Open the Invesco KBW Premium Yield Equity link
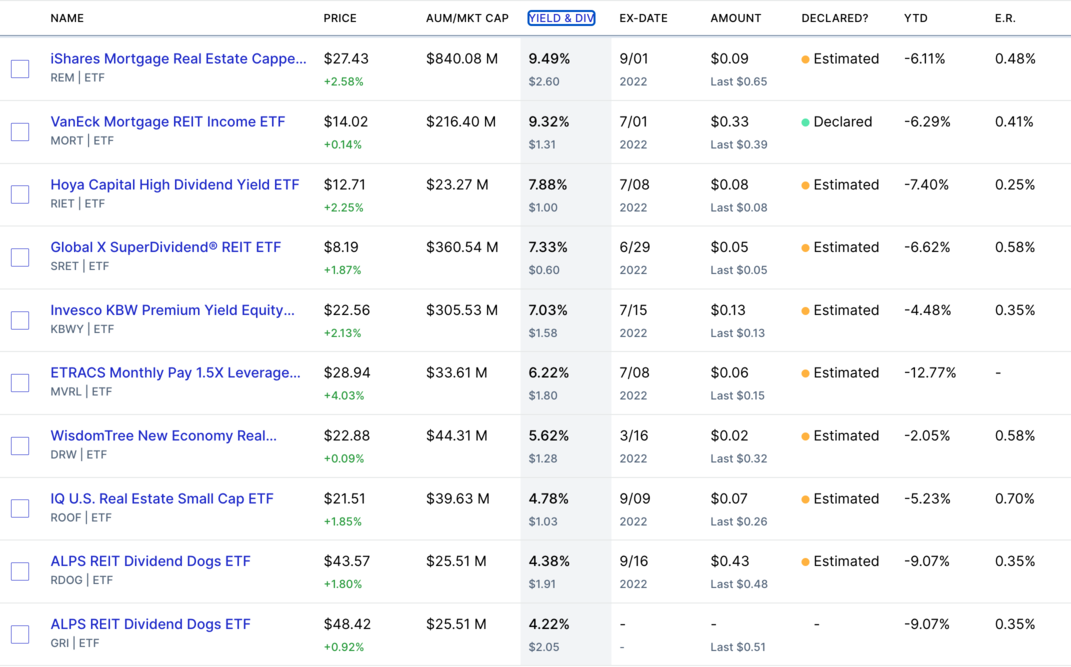This screenshot has height=667, width=1071. 171,310
